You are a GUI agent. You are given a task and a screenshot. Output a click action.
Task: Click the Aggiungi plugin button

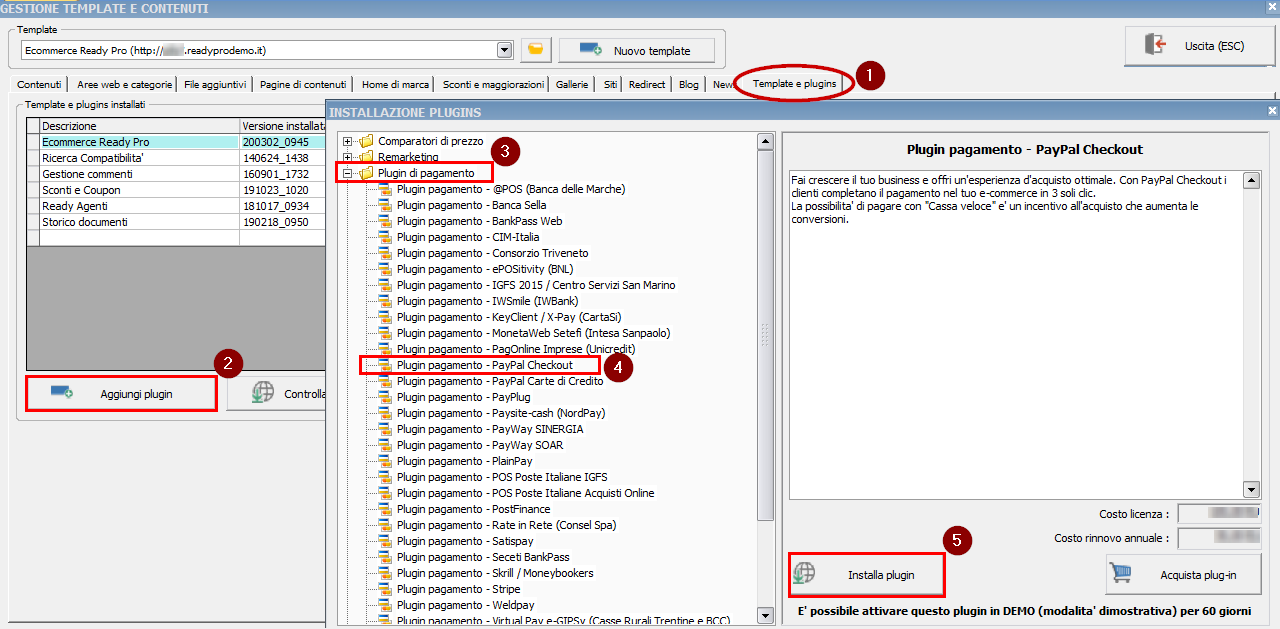click(121, 394)
